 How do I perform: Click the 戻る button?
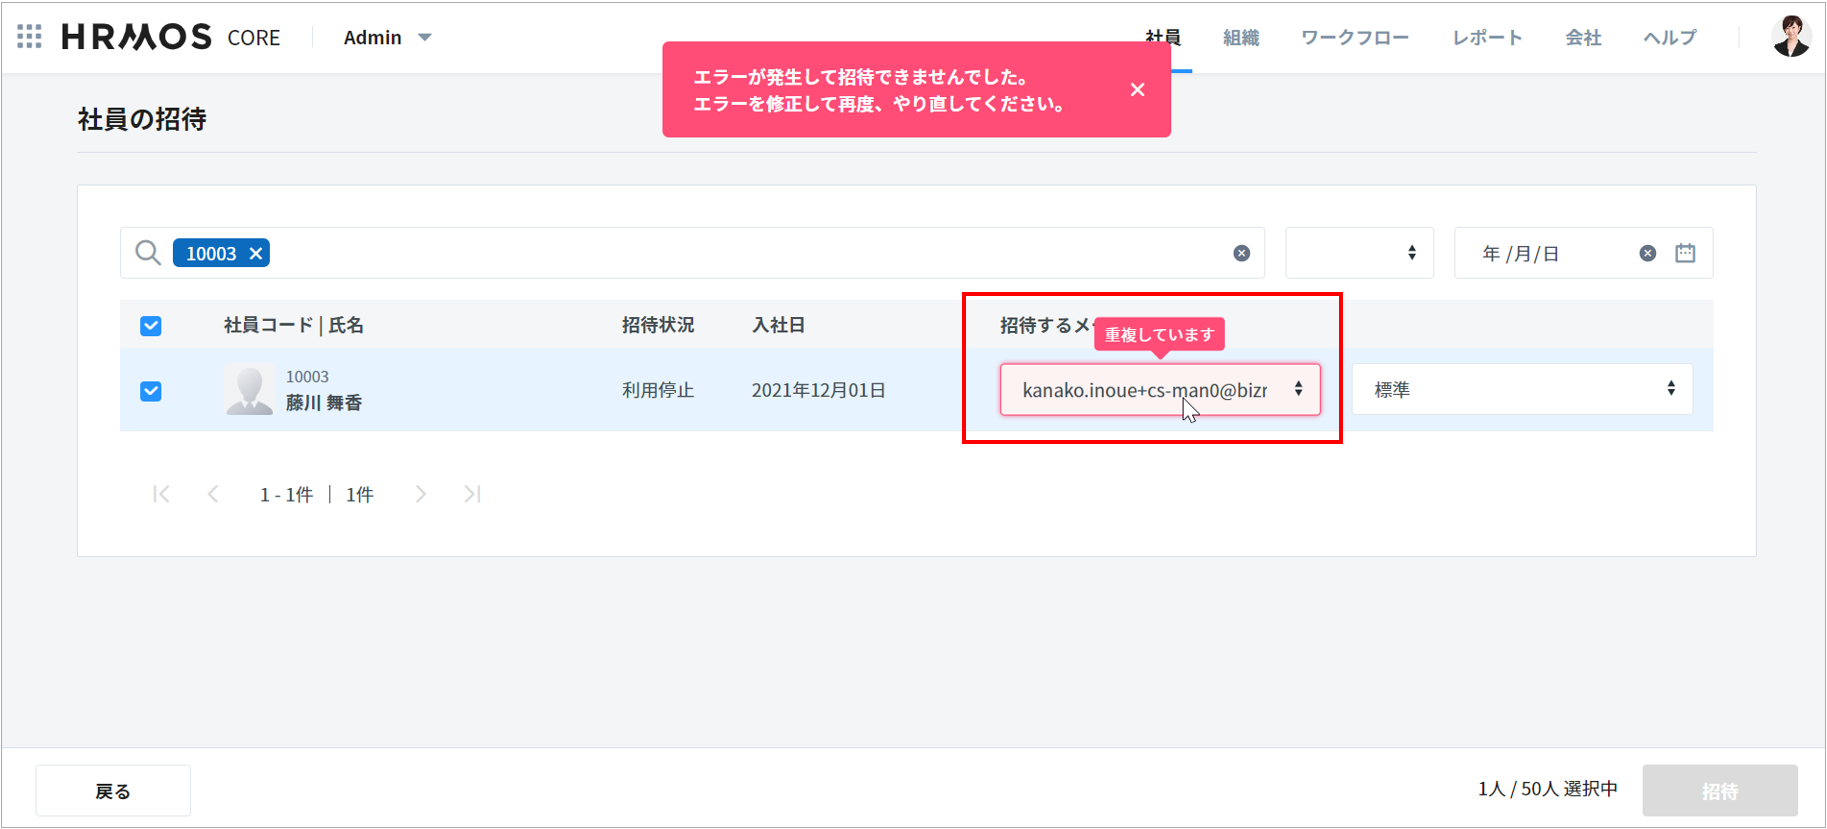[x=113, y=791]
